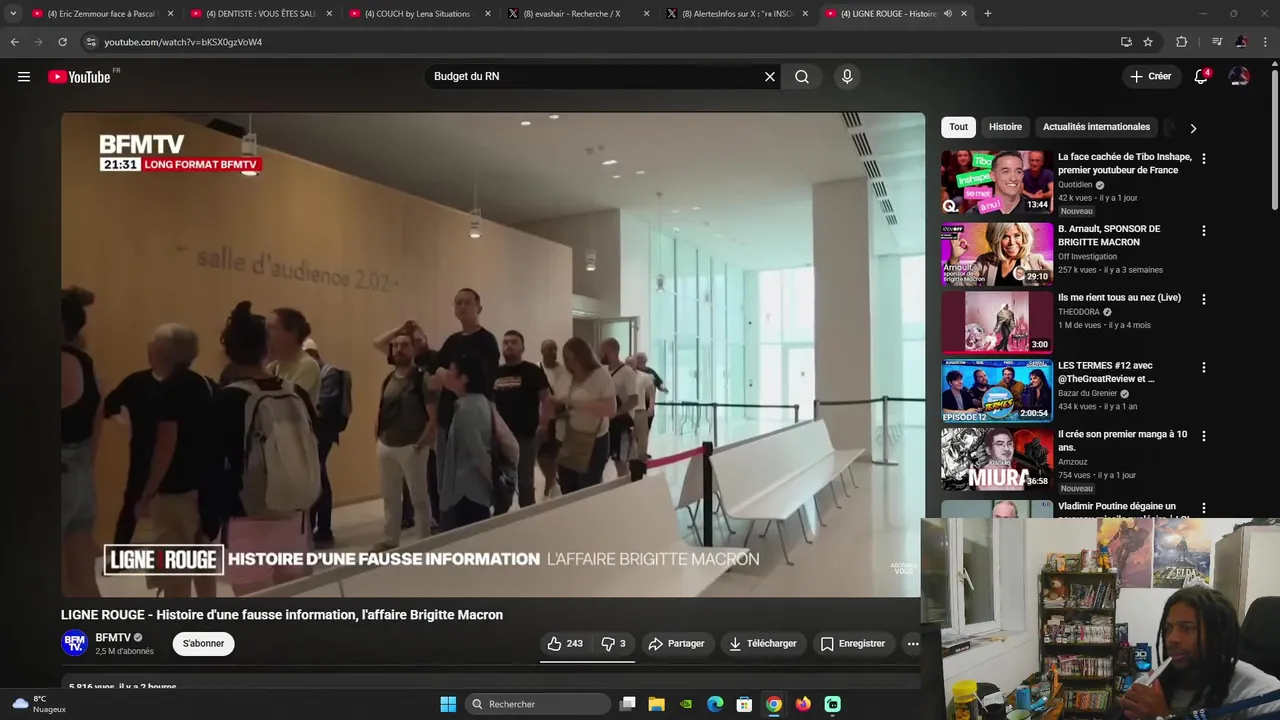Image resolution: width=1280 pixels, height=720 pixels.
Task: Open the BFMTV channel name link
Action: [113, 638]
